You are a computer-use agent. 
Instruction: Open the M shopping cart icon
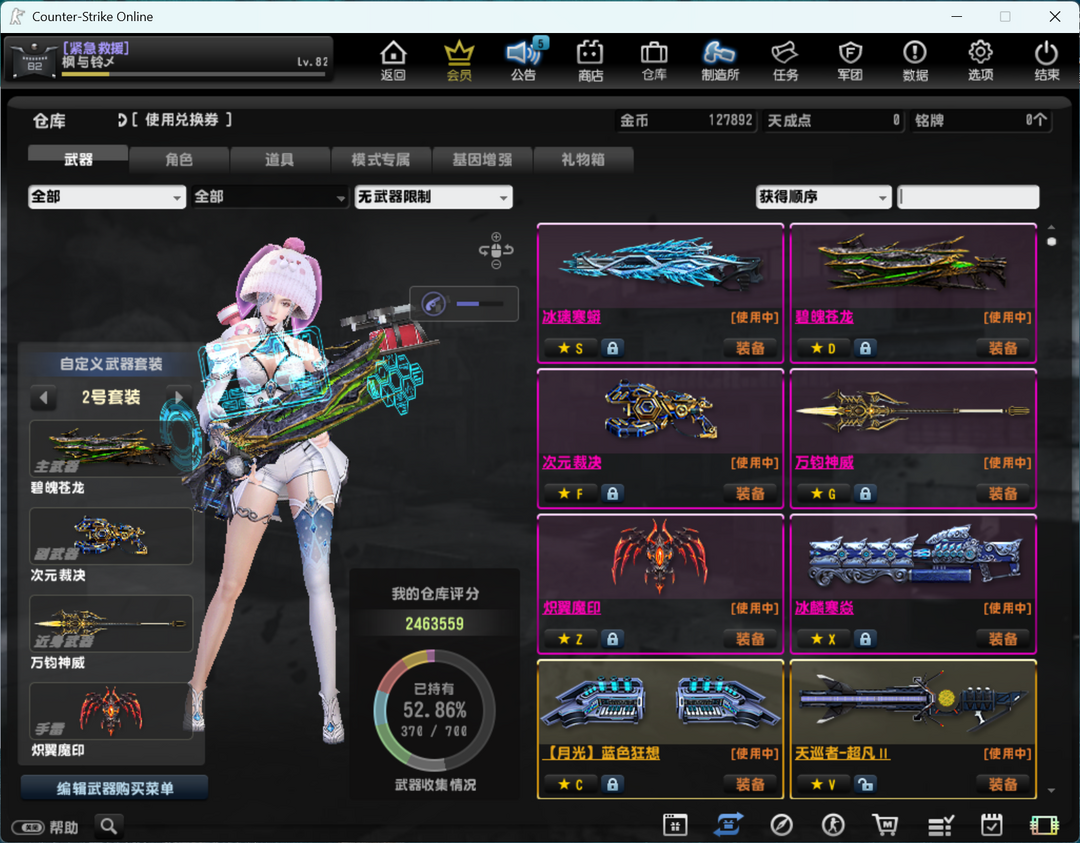tap(885, 824)
